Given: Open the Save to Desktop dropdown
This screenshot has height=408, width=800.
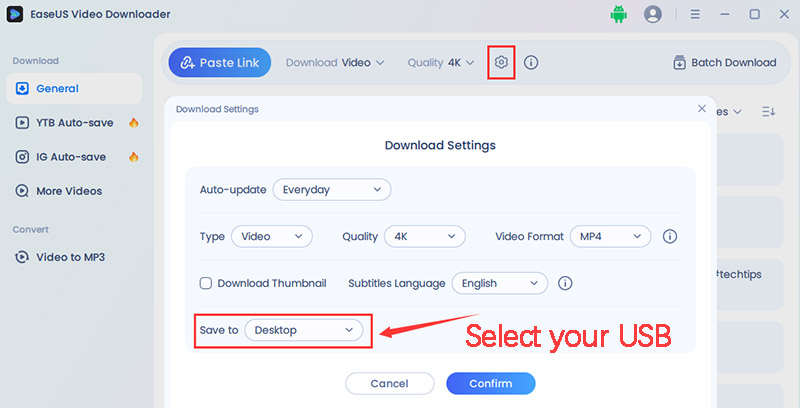Looking at the screenshot, I should click(304, 330).
